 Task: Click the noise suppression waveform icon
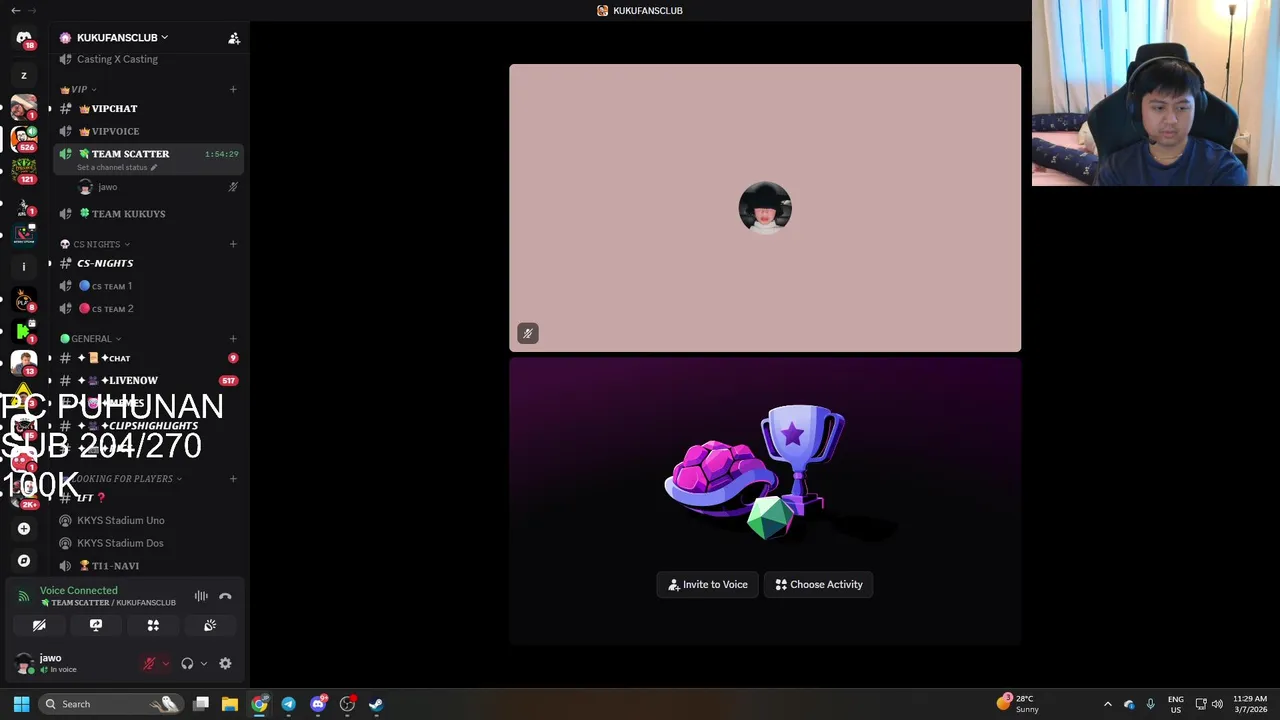pyautogui.click(x=201, y=596)
